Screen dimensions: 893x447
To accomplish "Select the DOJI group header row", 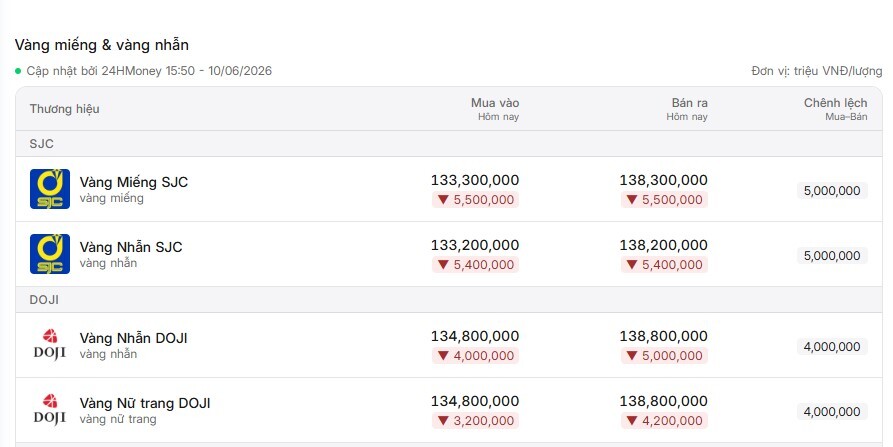I will click(x=449, y=300).
